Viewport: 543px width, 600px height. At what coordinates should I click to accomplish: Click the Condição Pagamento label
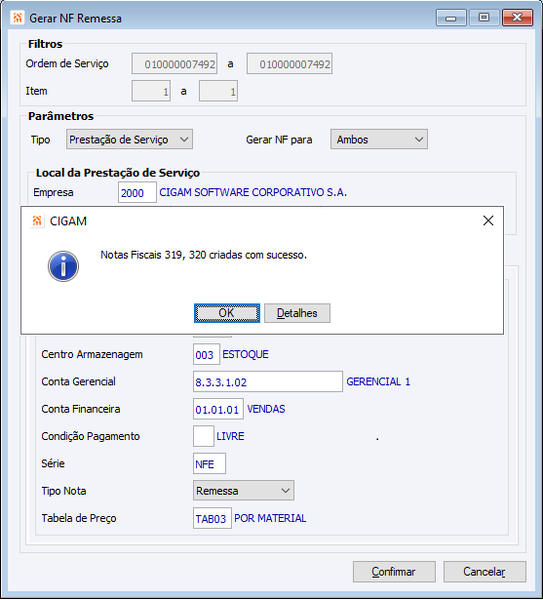(90, 436)
